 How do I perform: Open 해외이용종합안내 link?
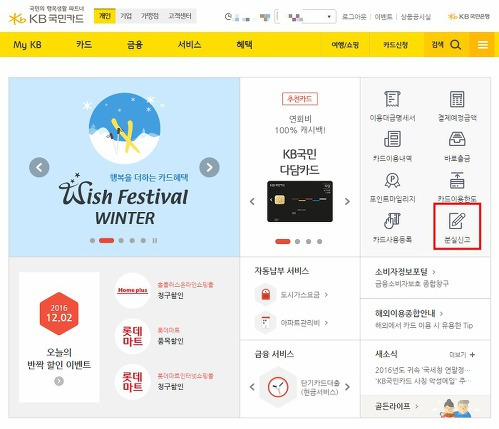point(409,313)
